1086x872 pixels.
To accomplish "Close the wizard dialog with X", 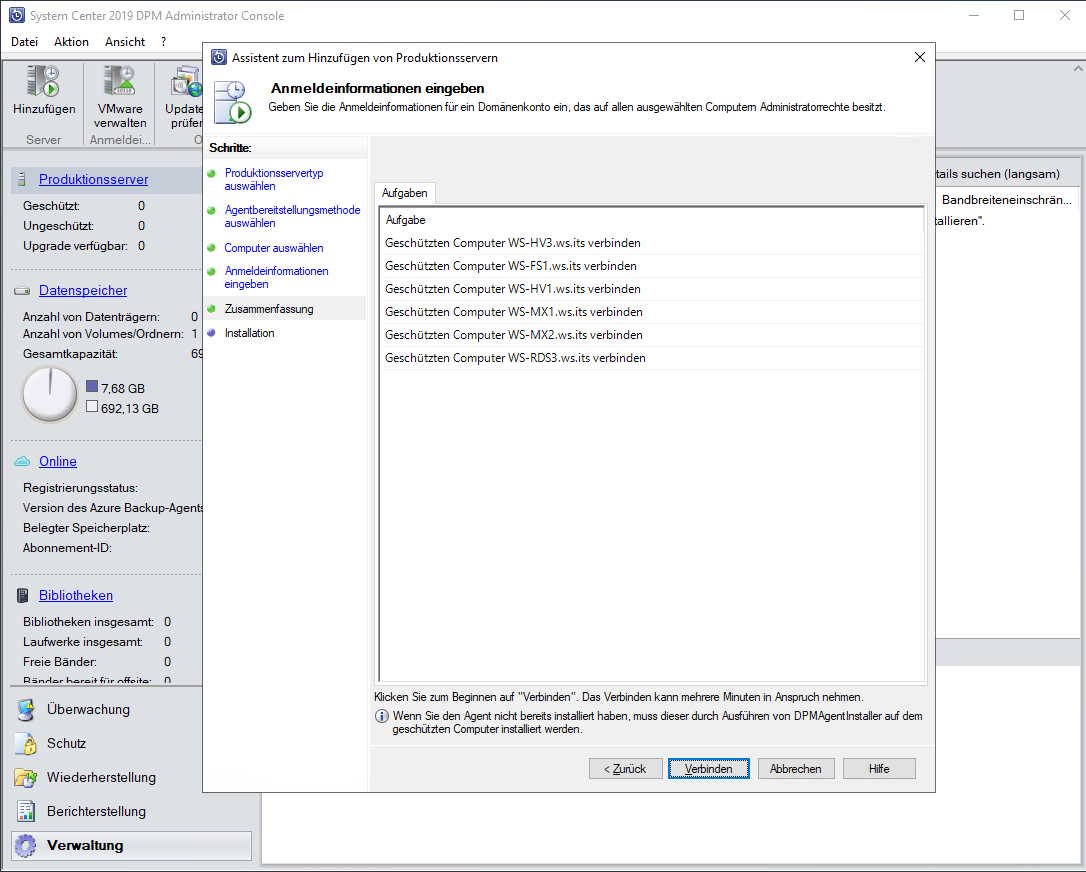I will (920, 57).
